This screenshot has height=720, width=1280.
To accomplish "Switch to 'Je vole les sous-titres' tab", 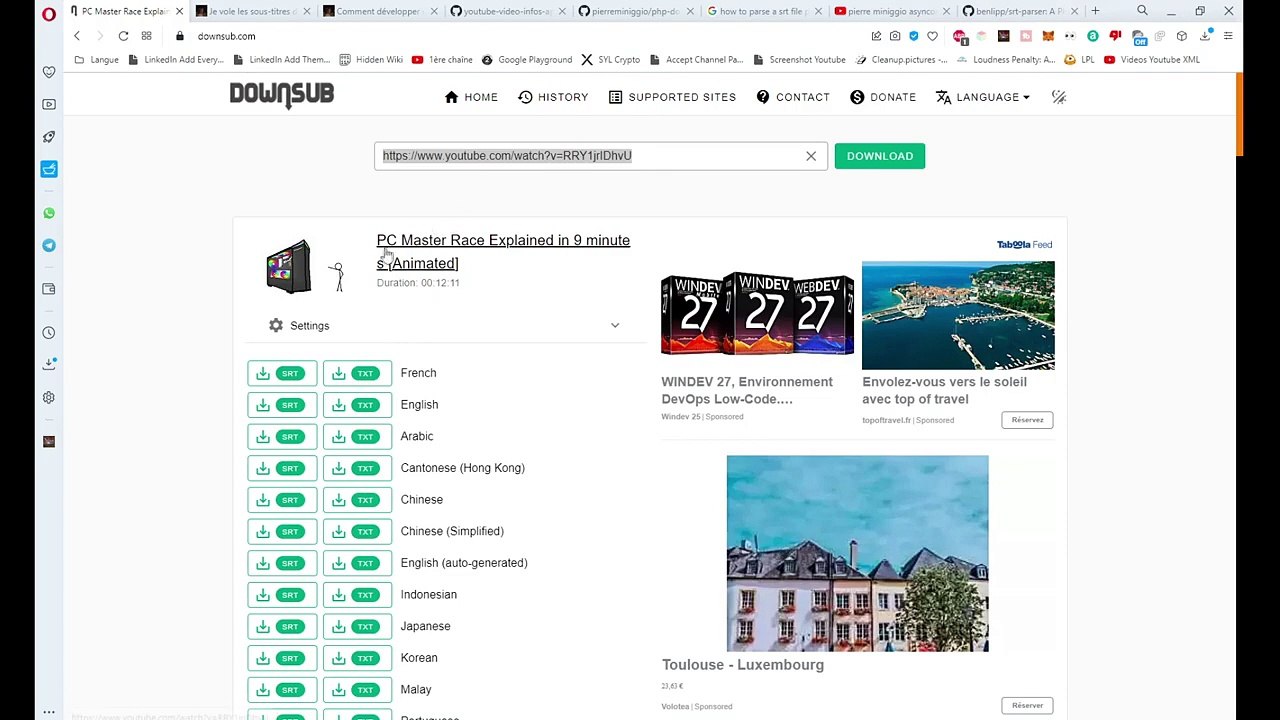I will [254, 11].
